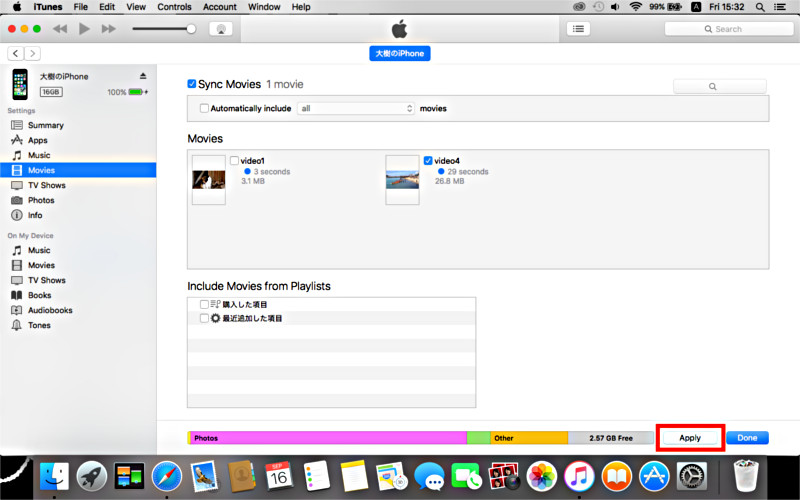
Task: Select Apps in the Settings sidebar
Action: point(38,140)
